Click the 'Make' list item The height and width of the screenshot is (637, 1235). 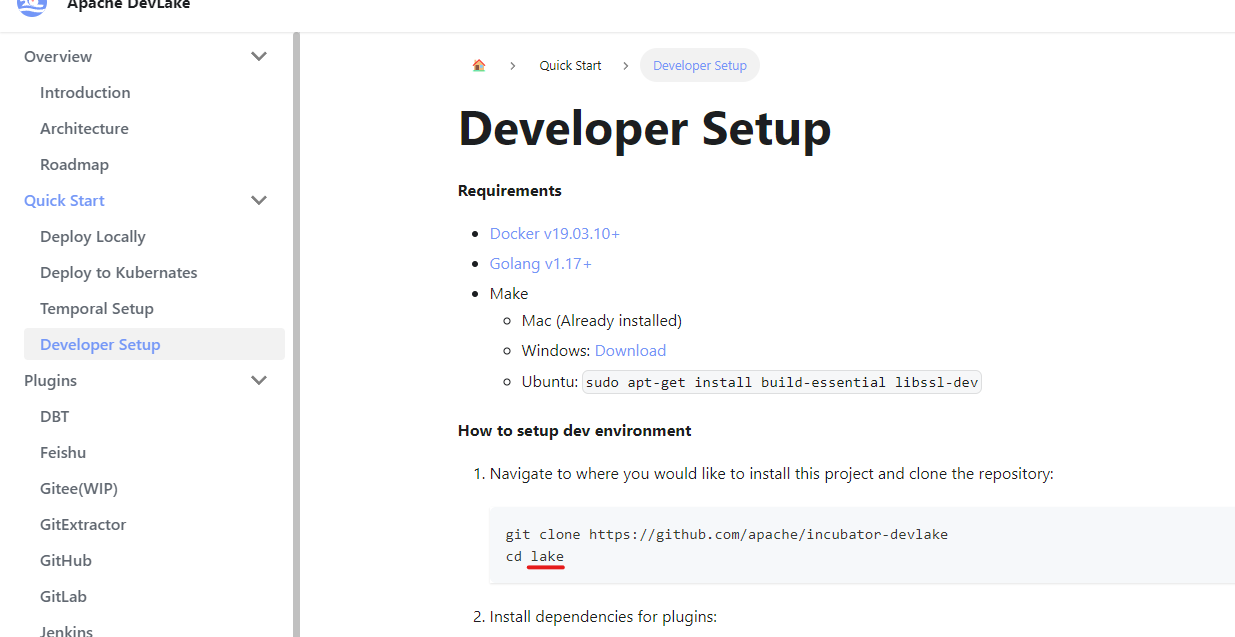[x=509, y=294]
